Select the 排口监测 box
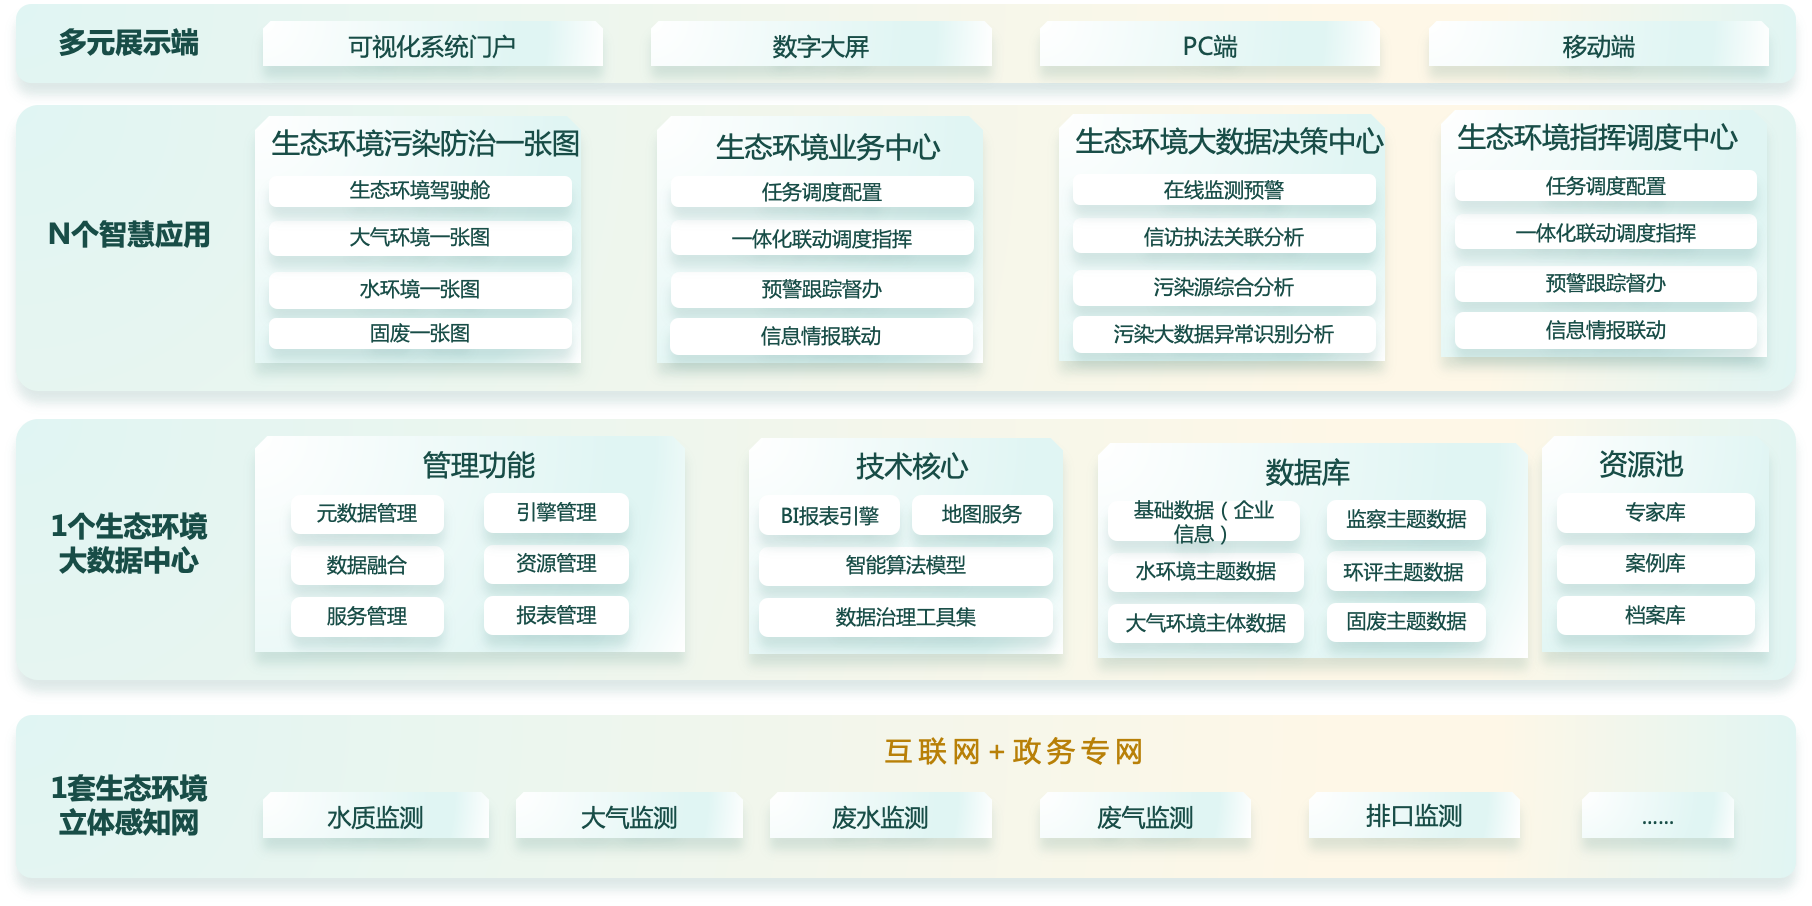Screen dimensions: 1812x906 click(1414, 815)
